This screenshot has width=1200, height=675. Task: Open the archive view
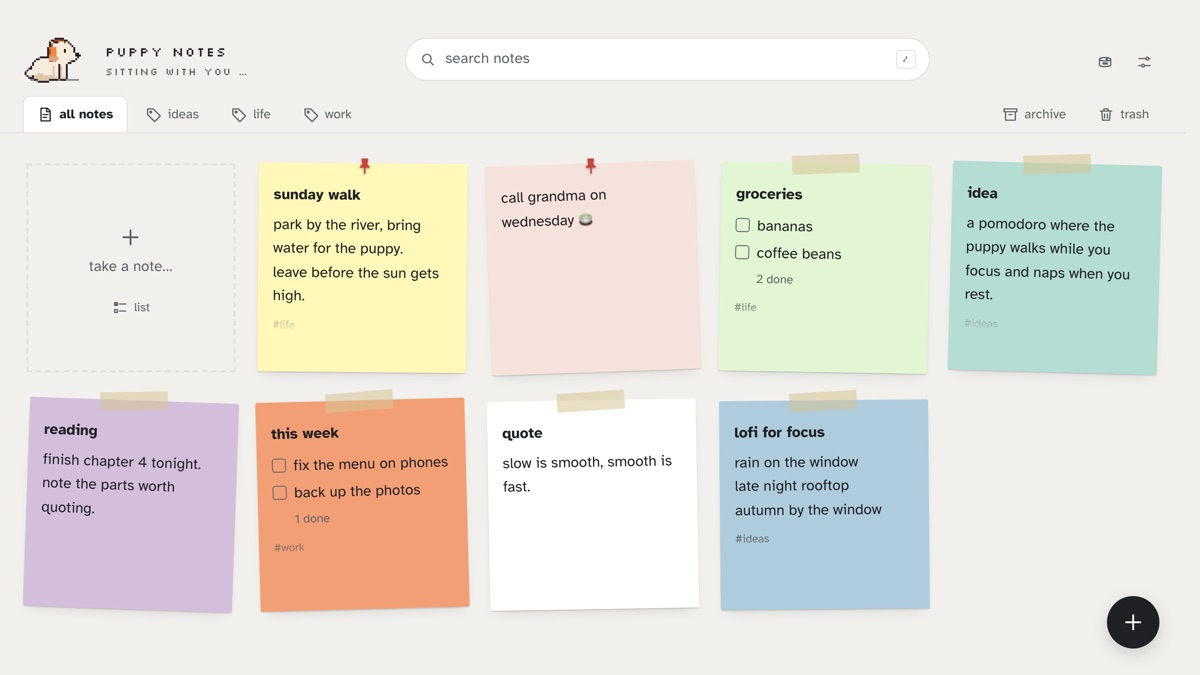tap(1034, 114)
